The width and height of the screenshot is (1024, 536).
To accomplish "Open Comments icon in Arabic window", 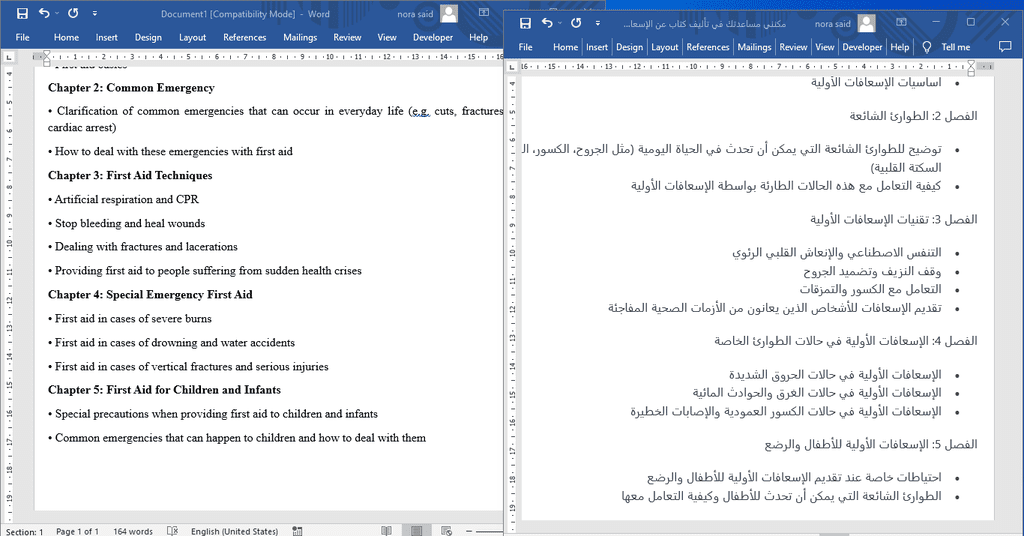I will [1005, 47].
